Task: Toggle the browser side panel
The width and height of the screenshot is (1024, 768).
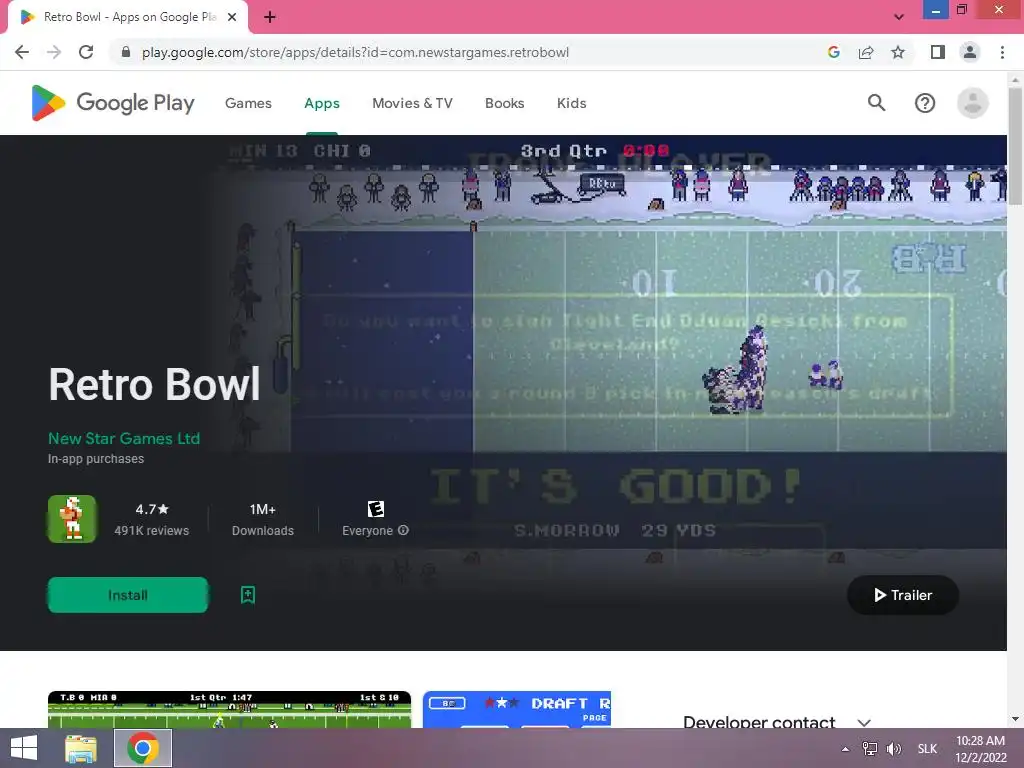Action: click(938, 52)
